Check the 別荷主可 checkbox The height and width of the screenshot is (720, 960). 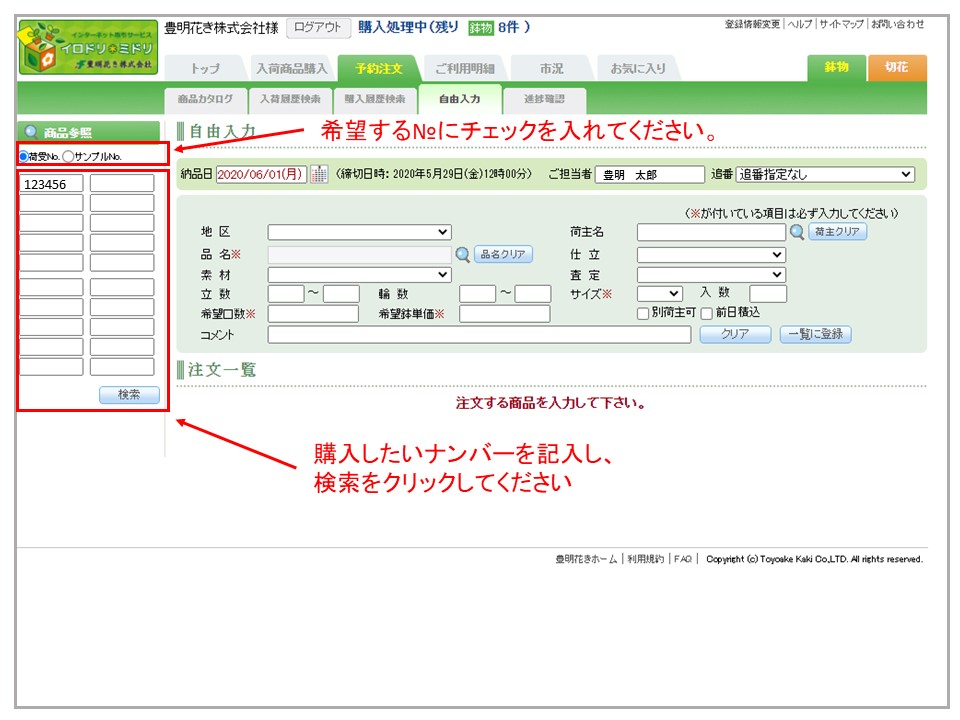coord(644,313)
